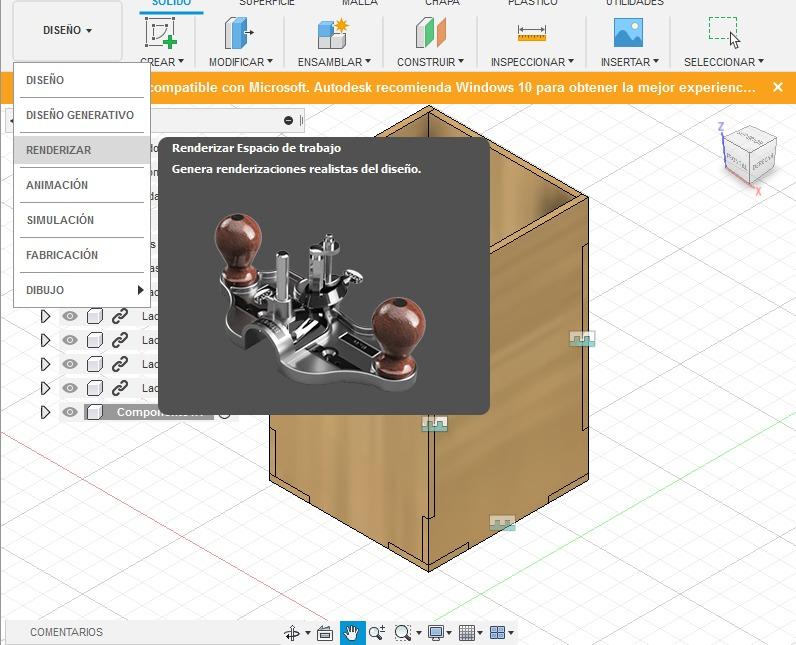Select DISEÑO in the workspace menu
This screenshot has width=796, height=645.
(82, 80)
